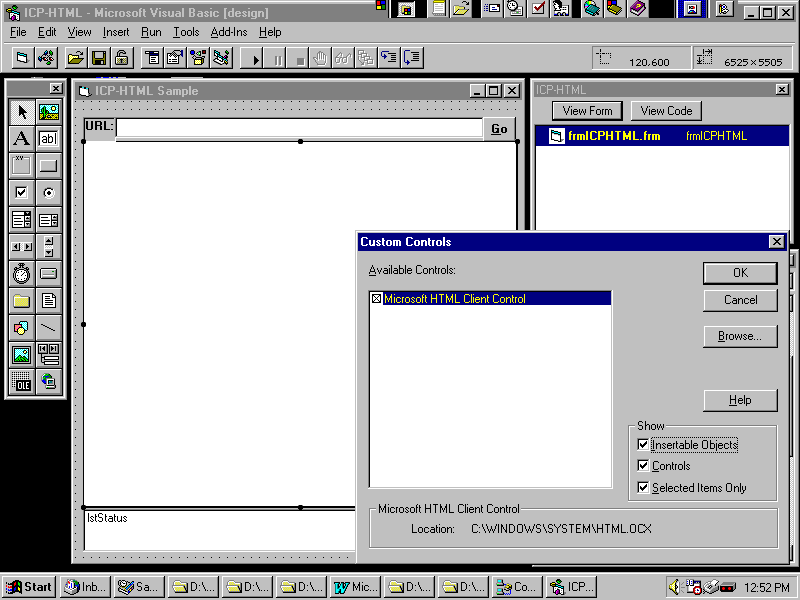The image size is (800, 600).
Task: Select the Line tool in the toolbox
Action: (48, 327)
